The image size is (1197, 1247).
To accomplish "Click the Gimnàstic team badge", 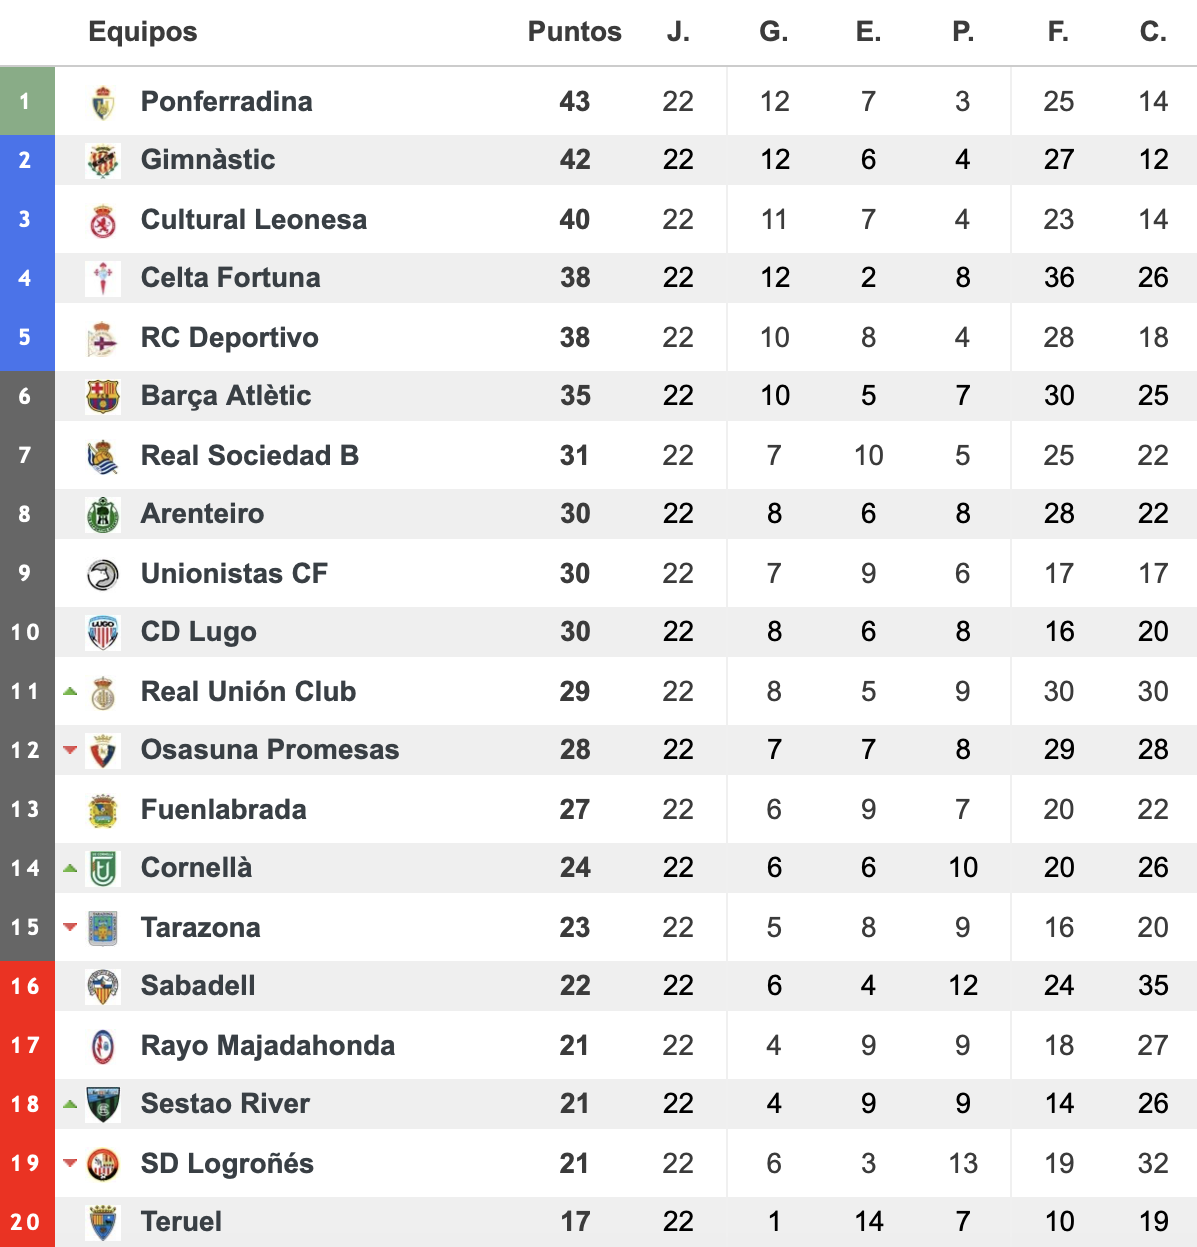I will pyautogui.click(x=103, y=161).
